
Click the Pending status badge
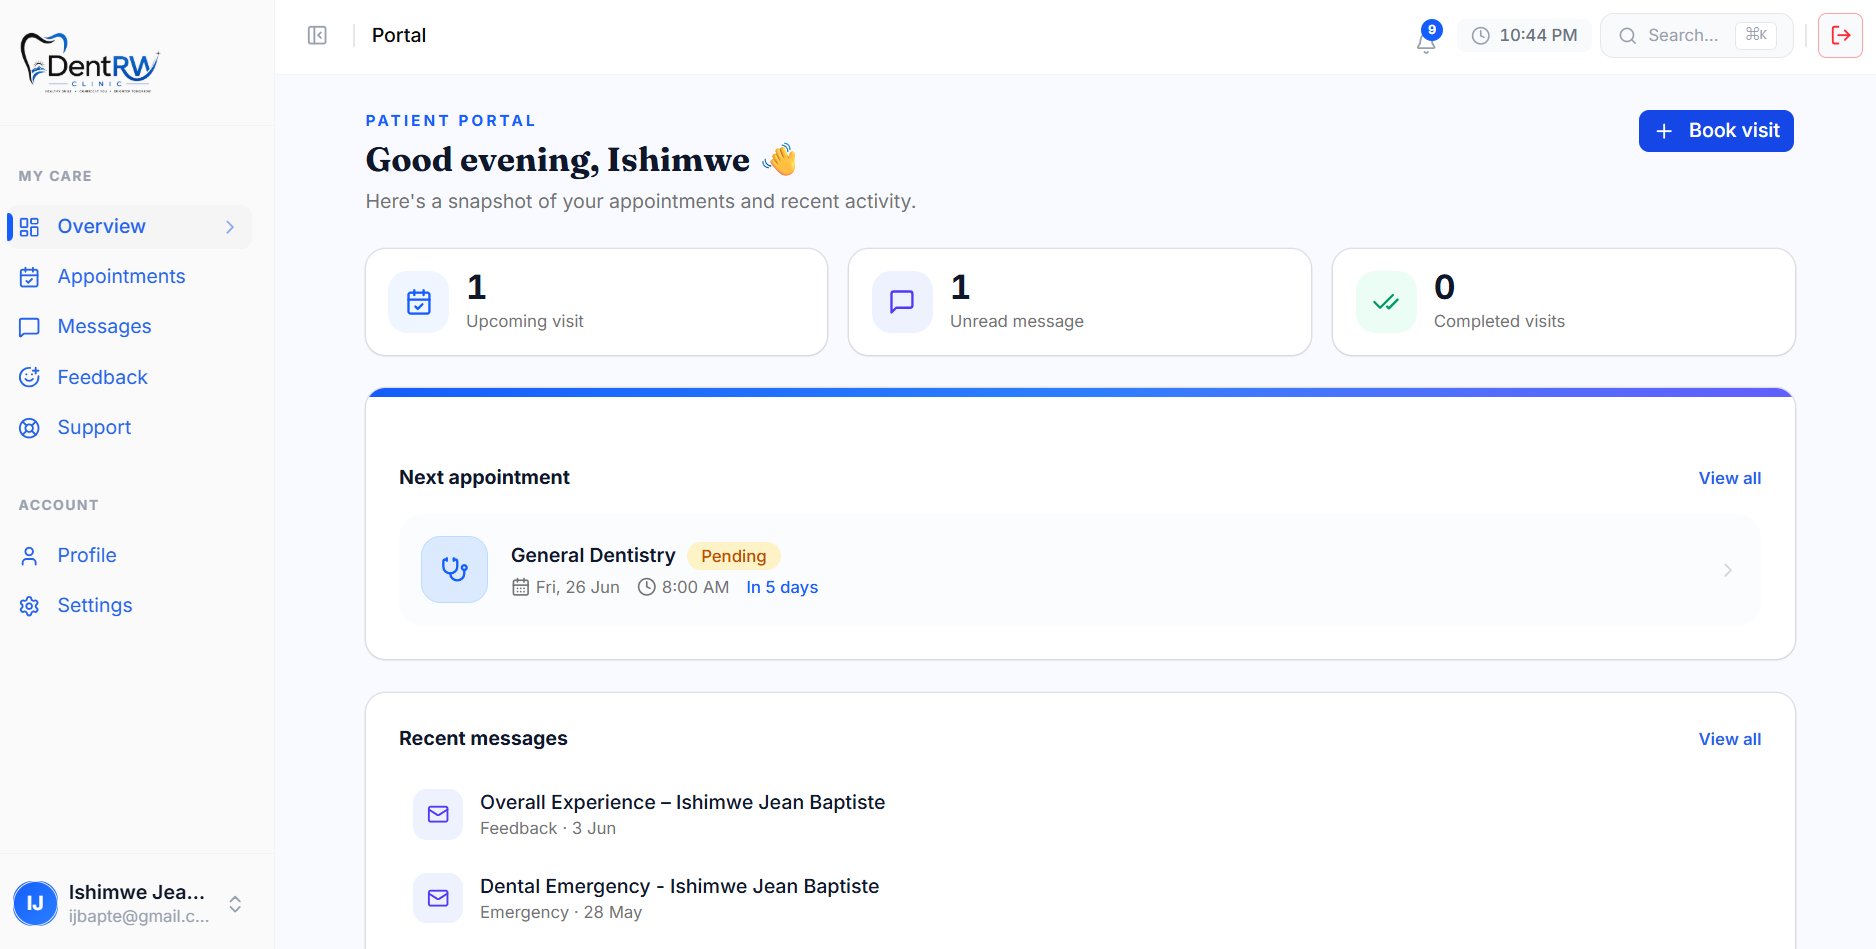(x=734, y=556)
